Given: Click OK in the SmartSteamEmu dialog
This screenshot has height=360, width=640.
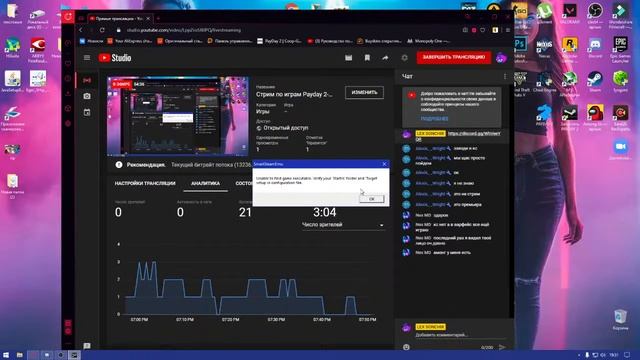Looking at the screenshot, I should (371, 199).
